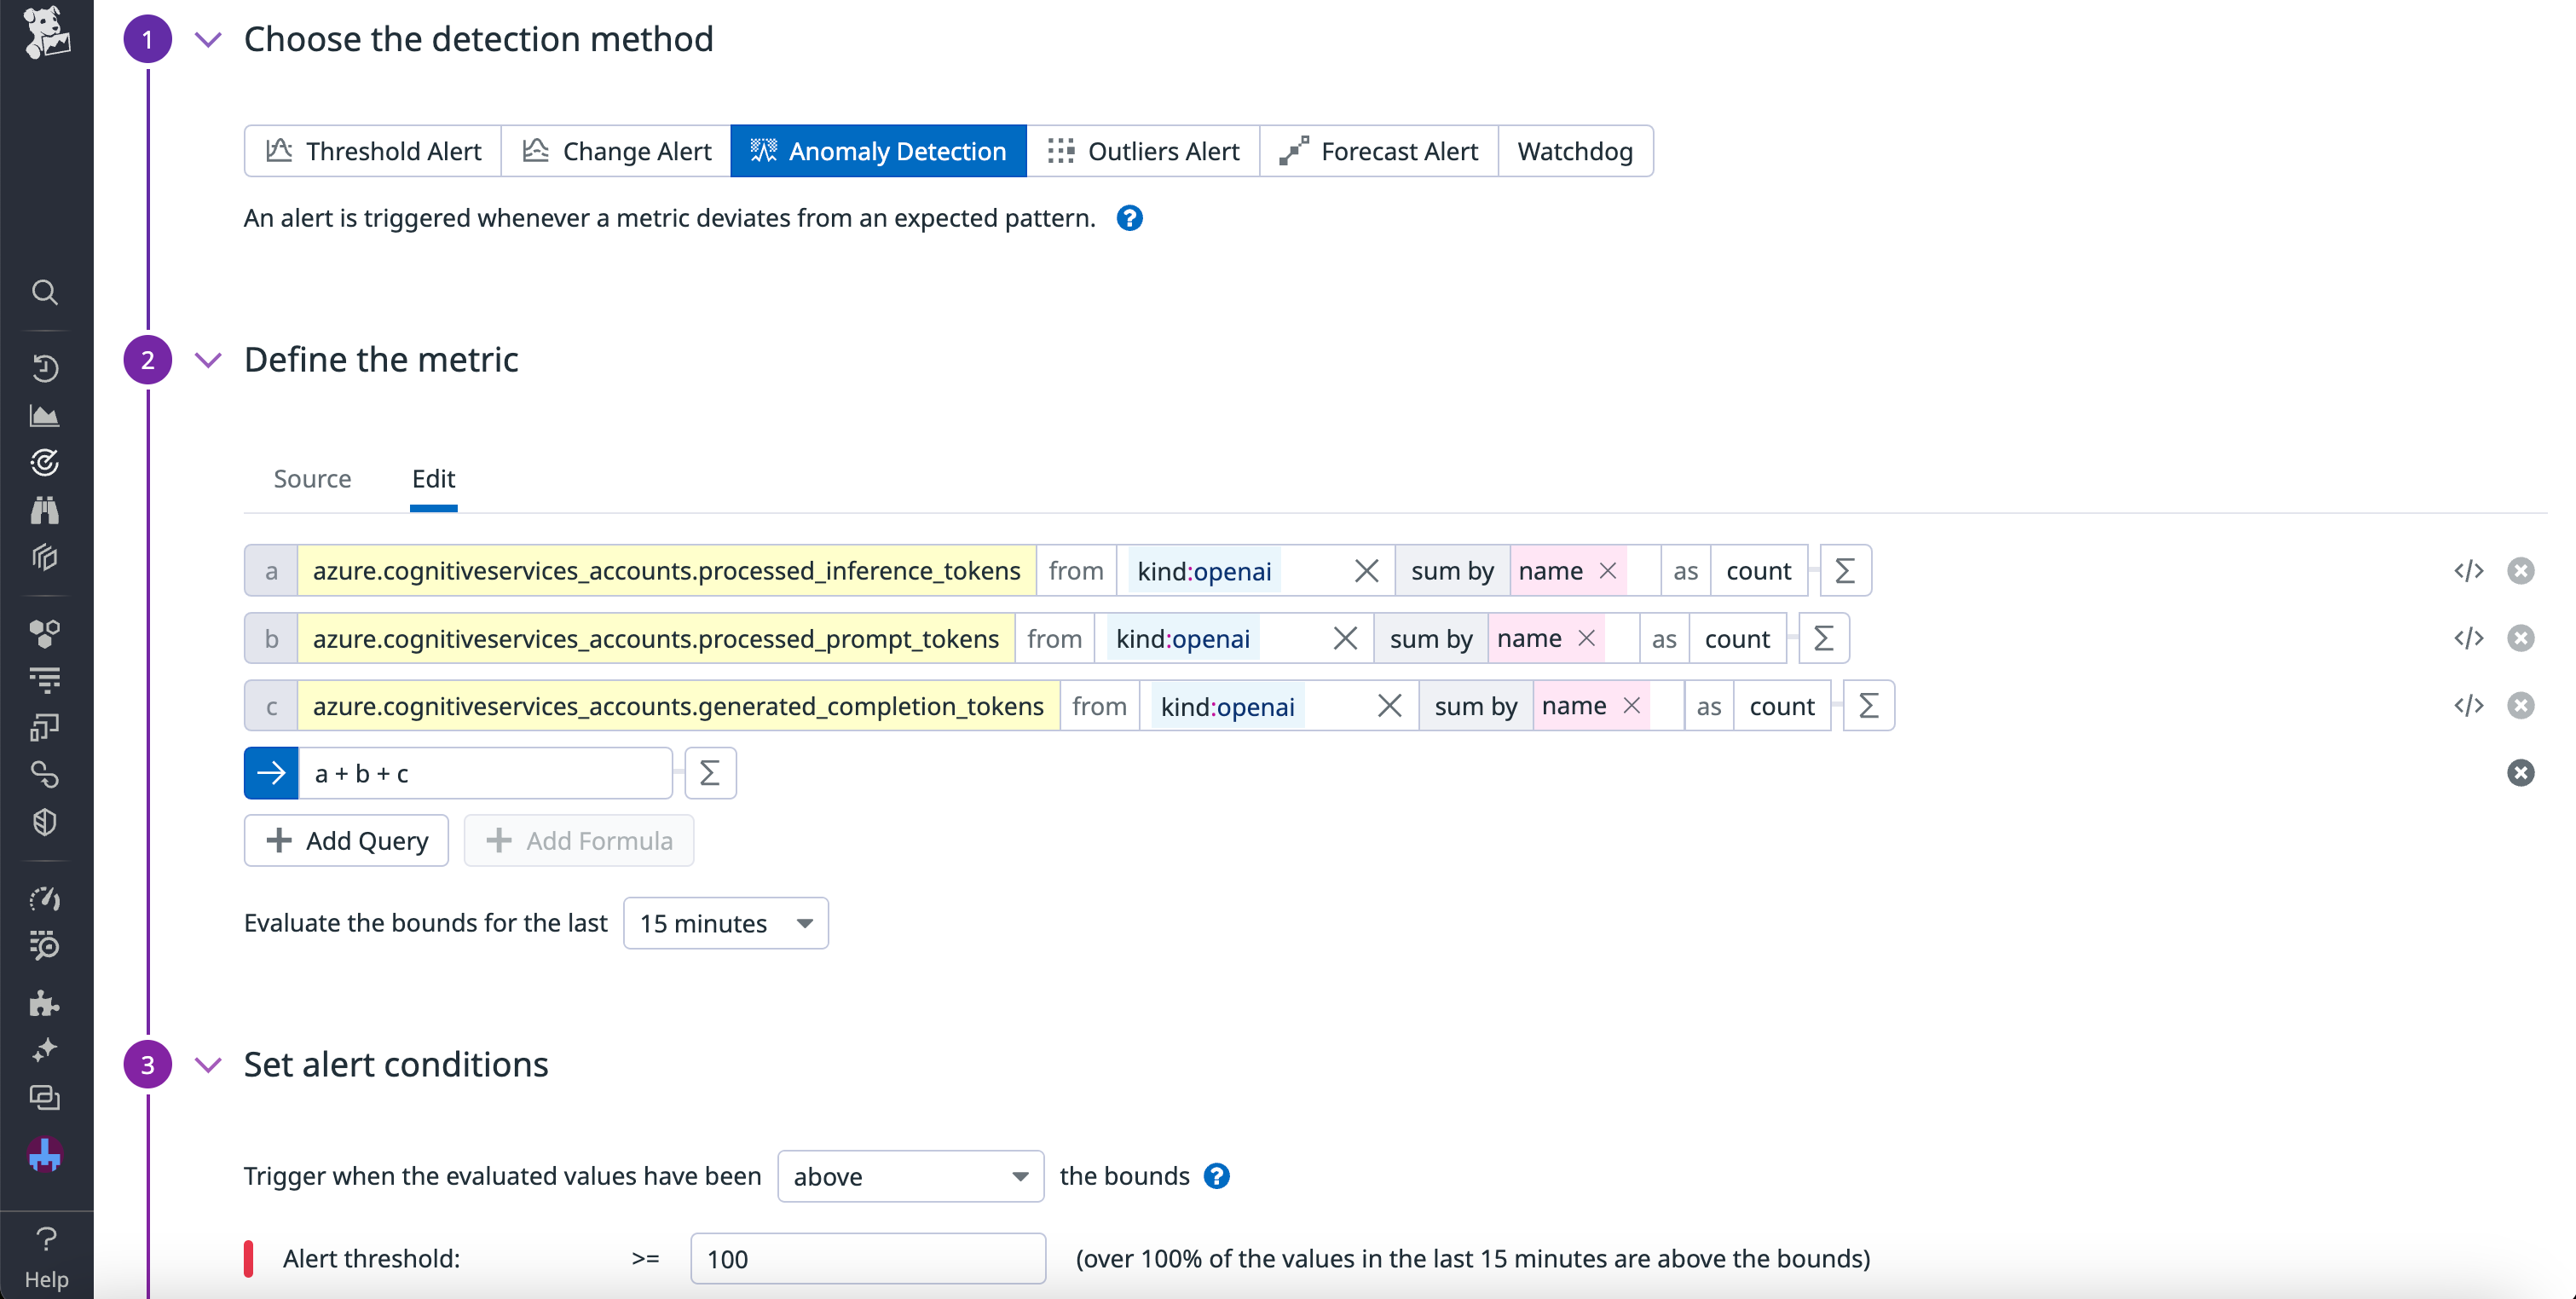
Task: Open the Events history clock icon
Action: tap(45, 367)
